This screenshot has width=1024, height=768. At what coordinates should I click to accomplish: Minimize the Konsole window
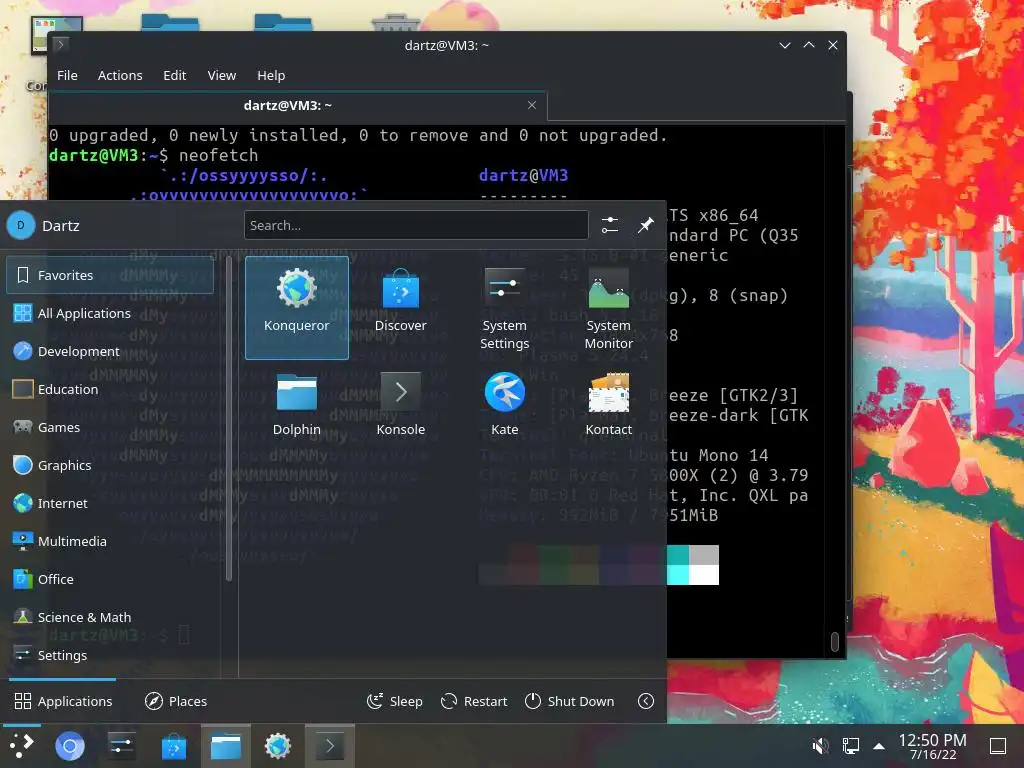(785, 45)
